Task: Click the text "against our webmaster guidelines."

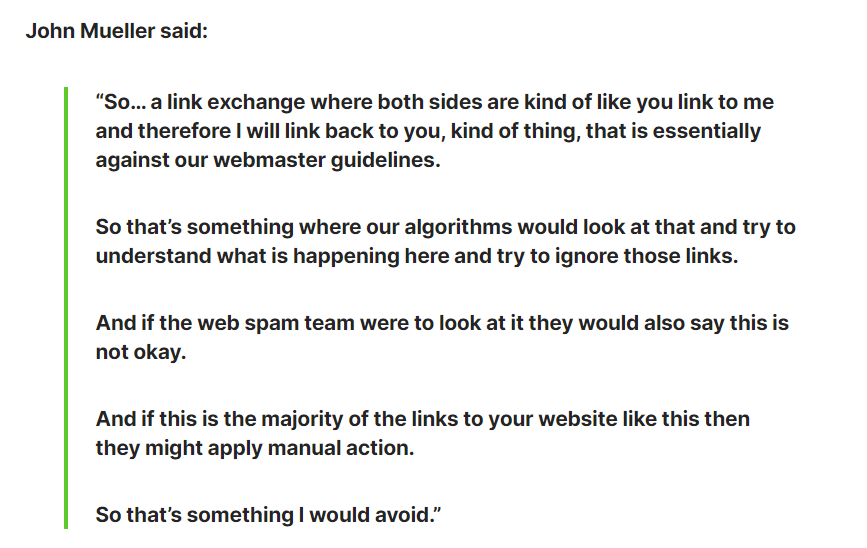Action: tap(268, 160)
